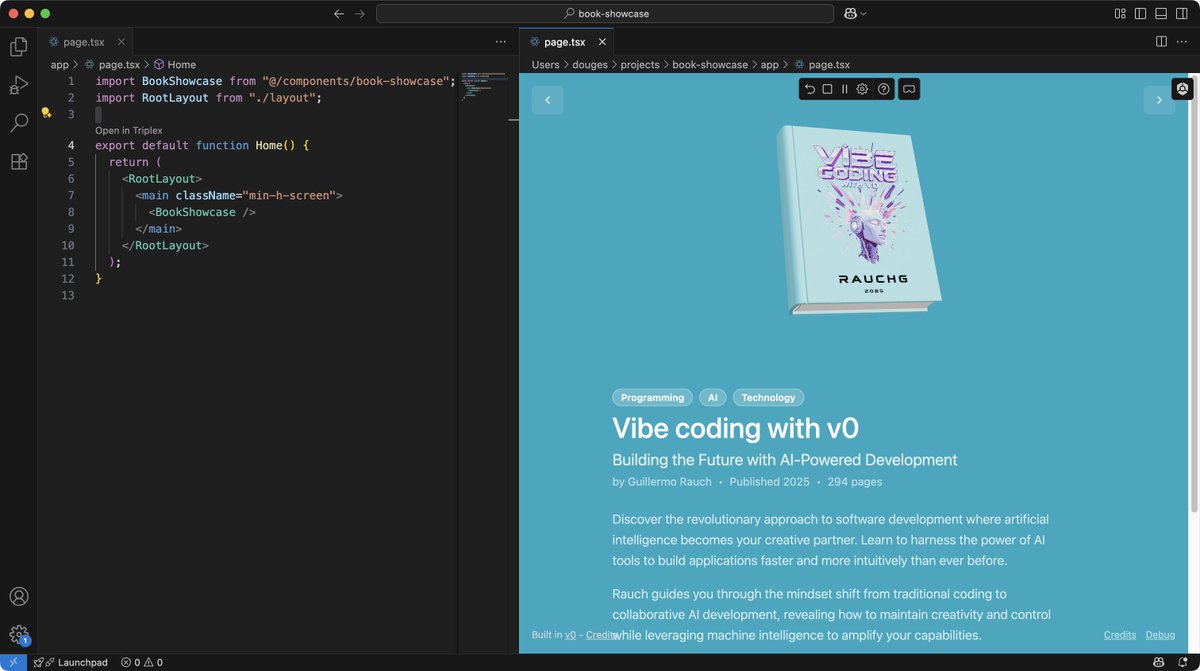
Task: Click the 'book-showcase' breadcrumb
Action: (x=710, y=64)
